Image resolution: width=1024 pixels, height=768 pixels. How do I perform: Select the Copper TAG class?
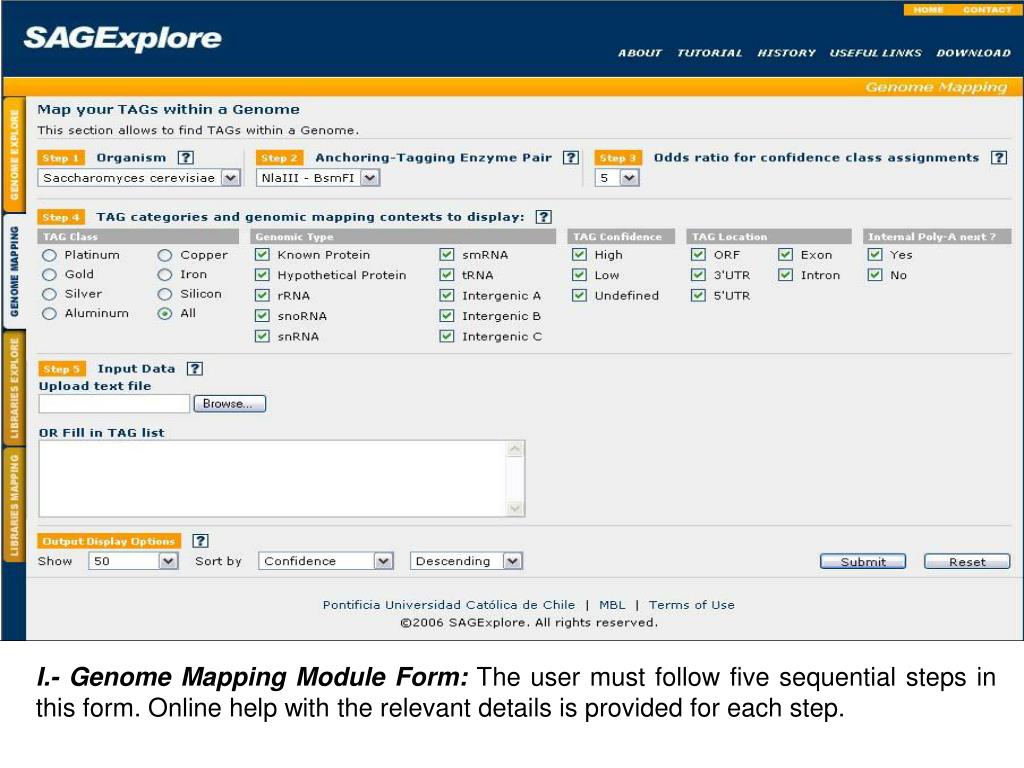165,255
